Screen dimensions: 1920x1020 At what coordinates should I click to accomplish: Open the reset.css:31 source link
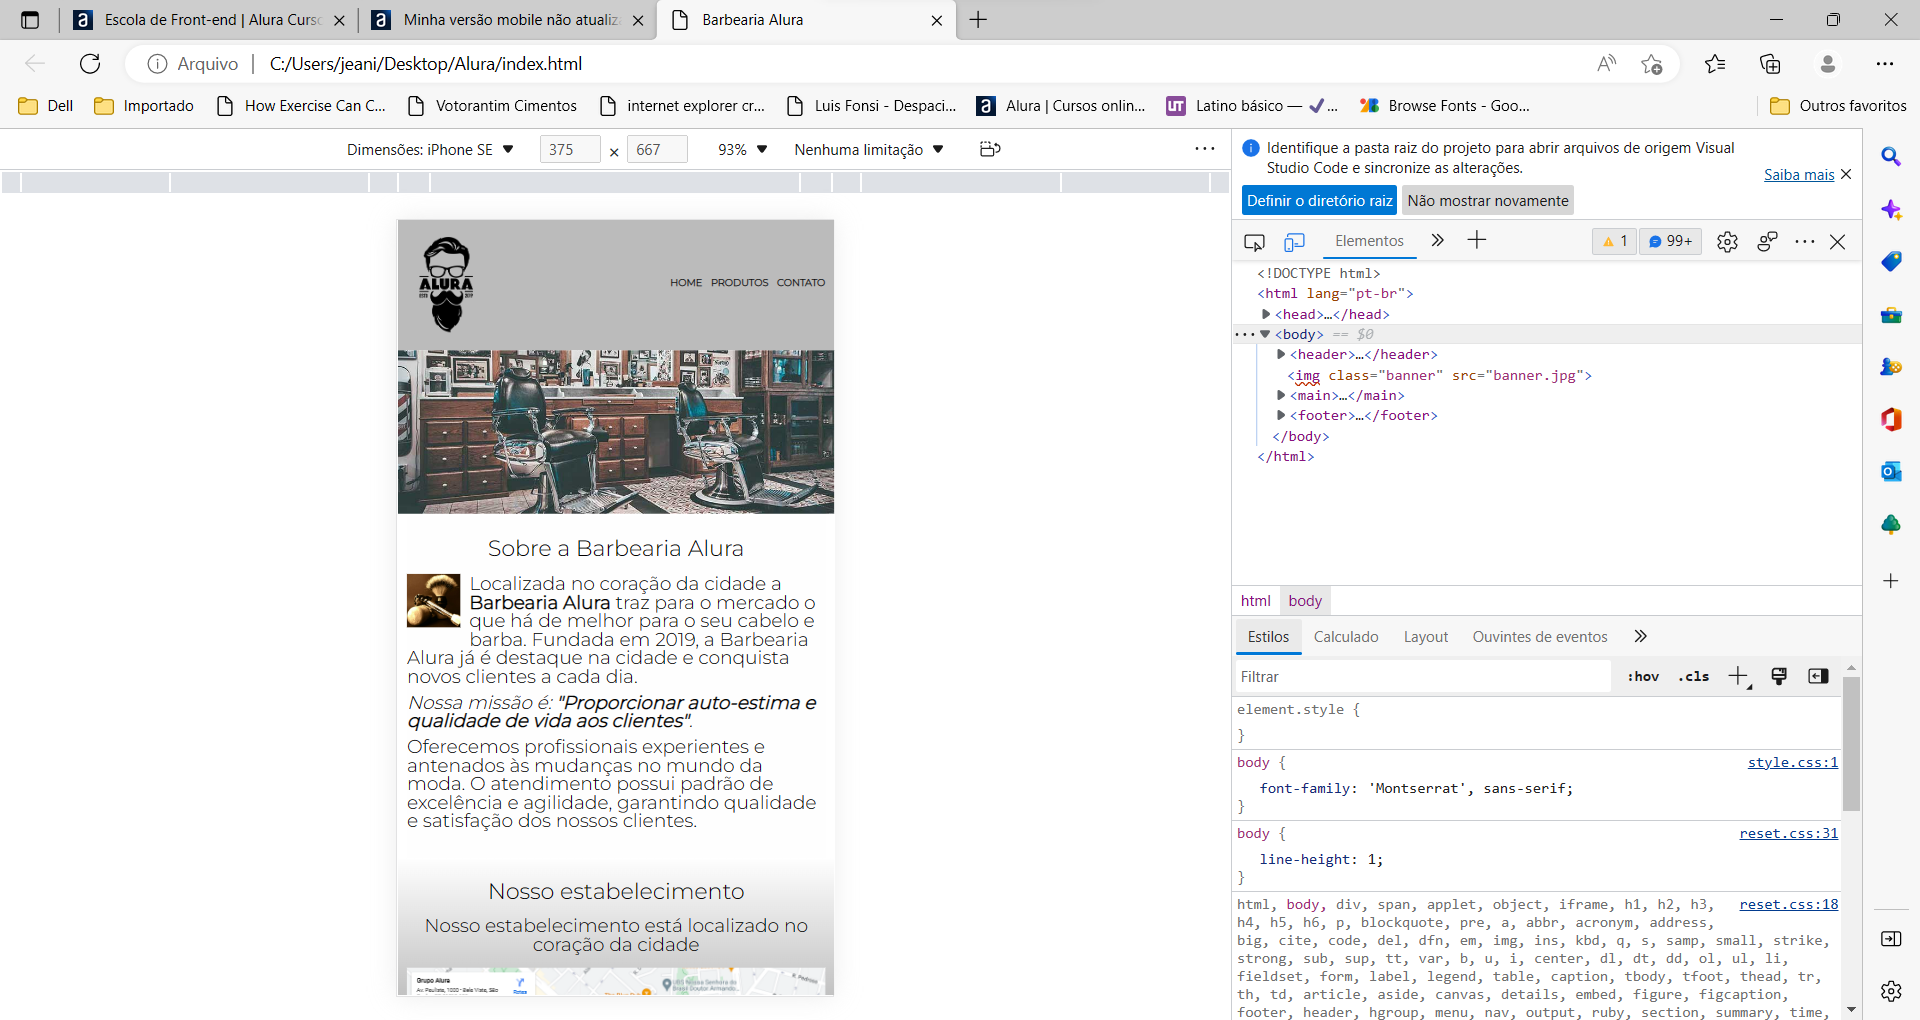[x=1789, y=834]
